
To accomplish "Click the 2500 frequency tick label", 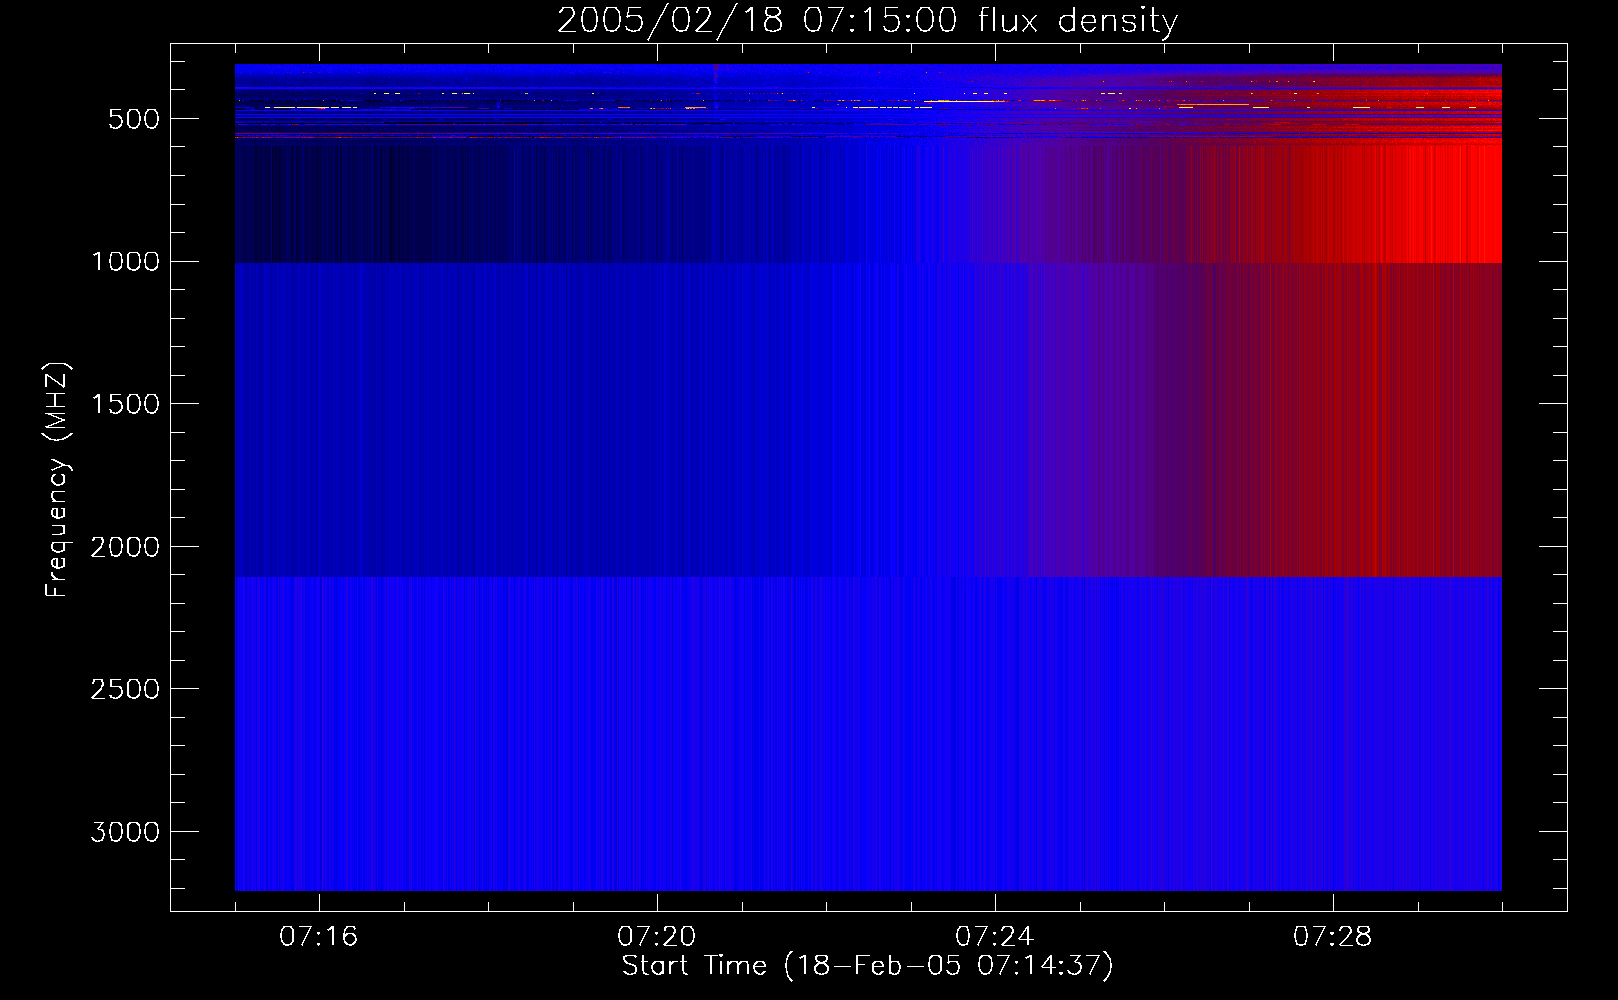I will pos(125,690).
